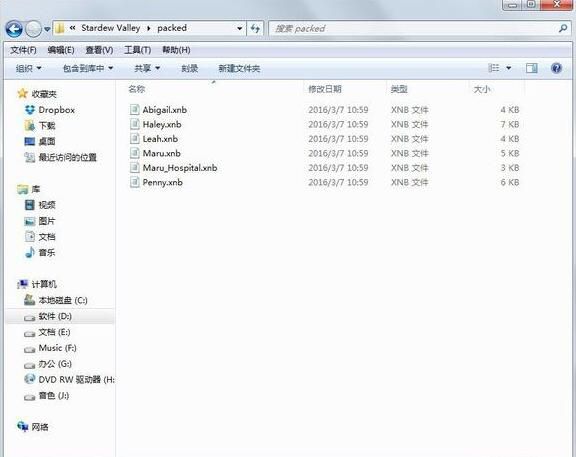576x457 pixels.
Task: Expand the arrow after Stardew Valley breadcrumb
Action: 149,28
